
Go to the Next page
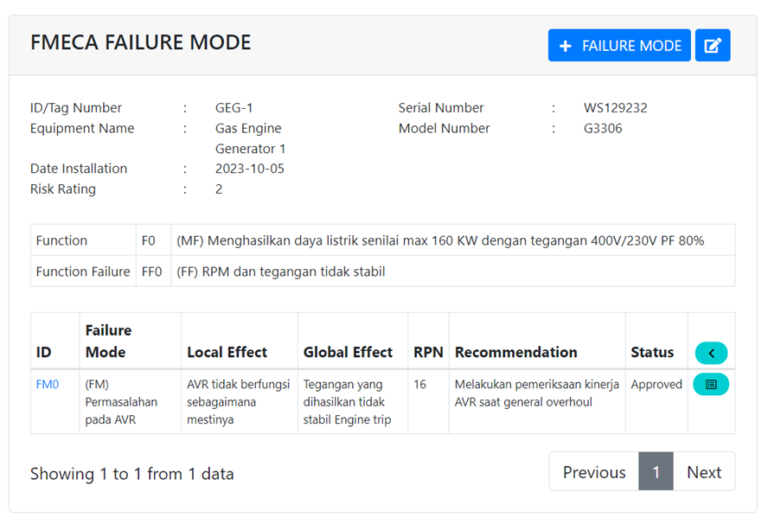pyautogui.click(x=704, y=472)
